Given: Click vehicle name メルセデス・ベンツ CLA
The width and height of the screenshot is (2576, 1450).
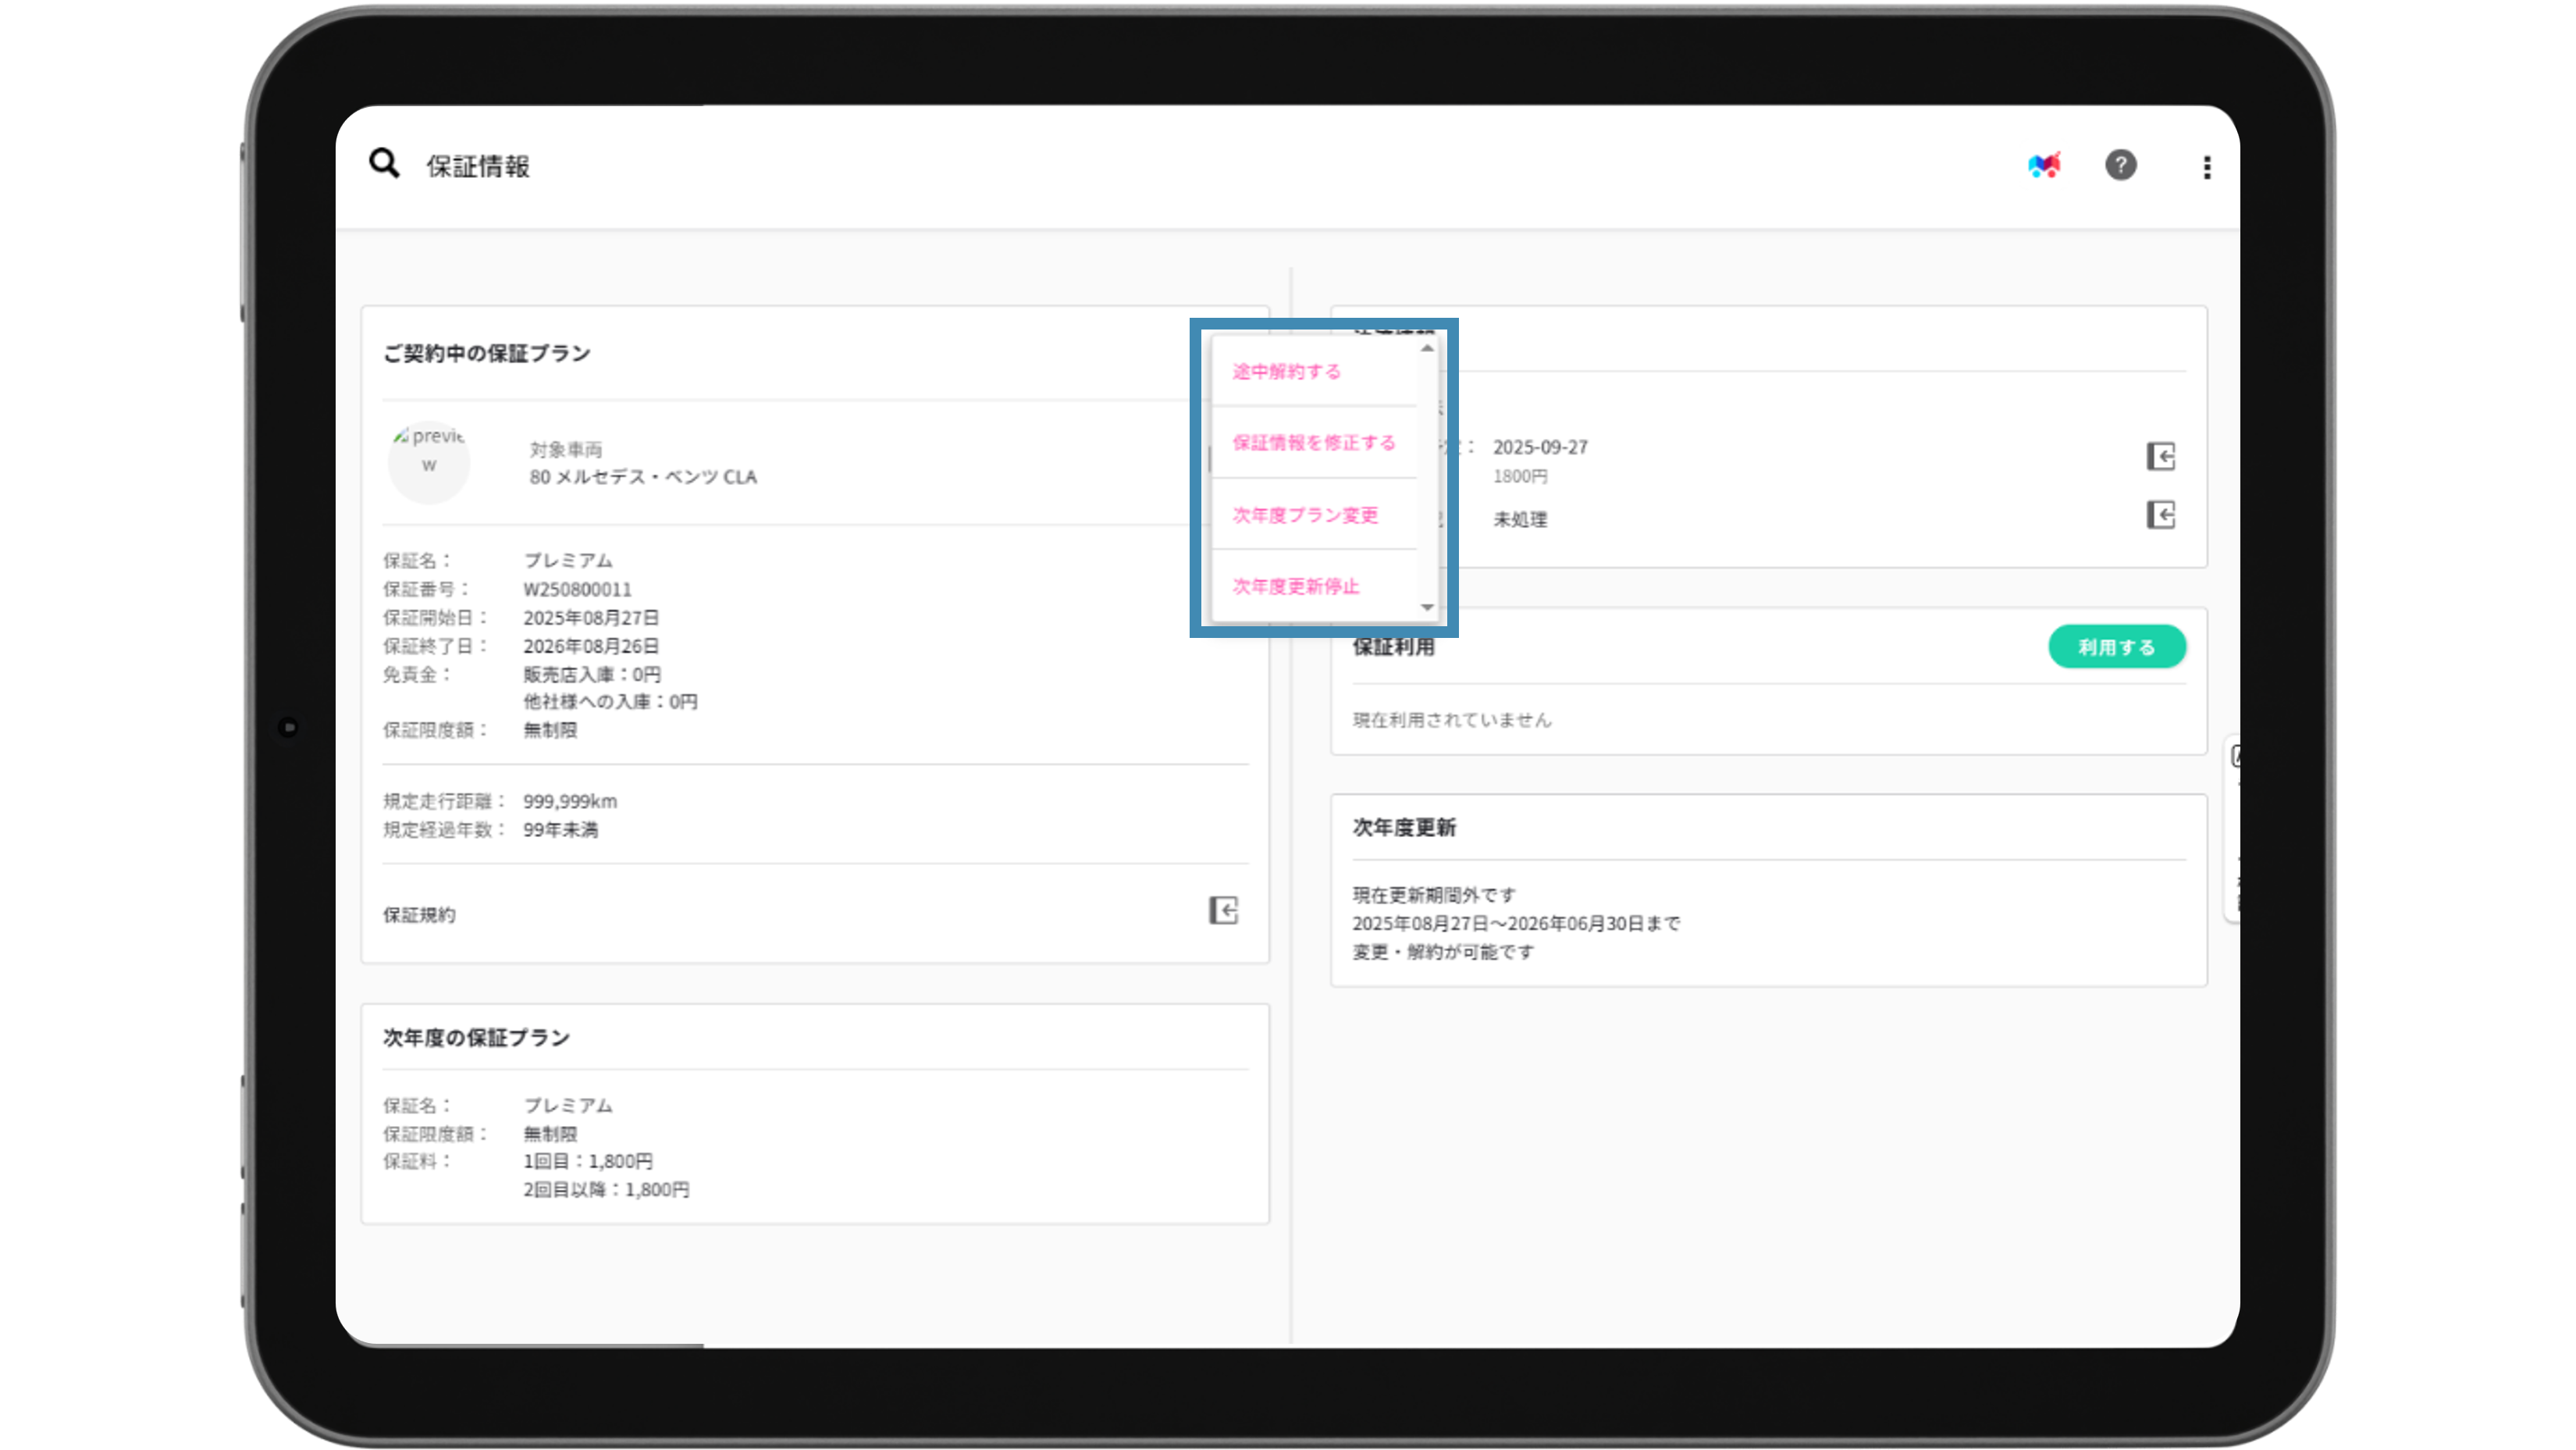Looking at the screenshot, I should pos(643,477).
